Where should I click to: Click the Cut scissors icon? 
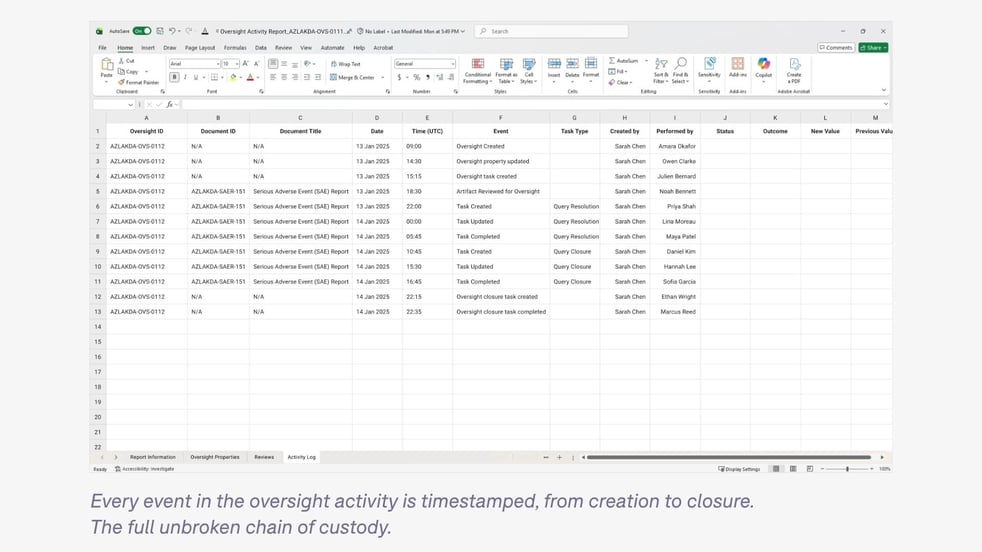[121, 61]
